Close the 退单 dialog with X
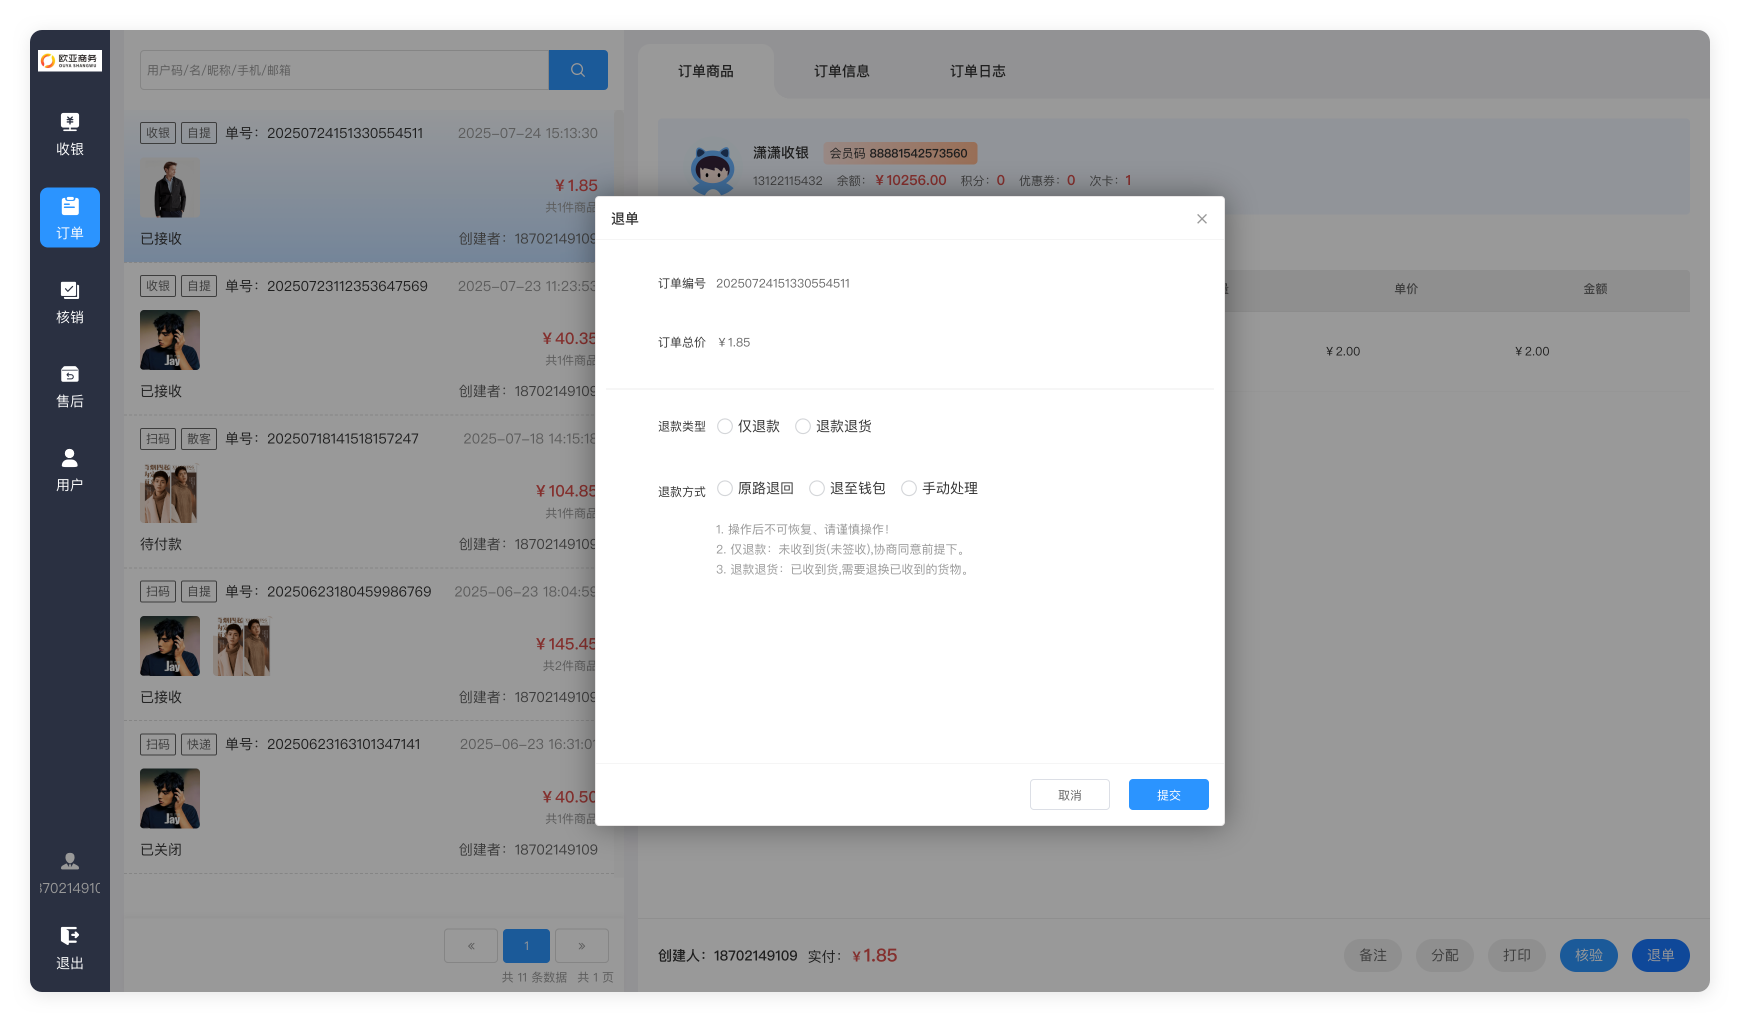 (1202, 219)
